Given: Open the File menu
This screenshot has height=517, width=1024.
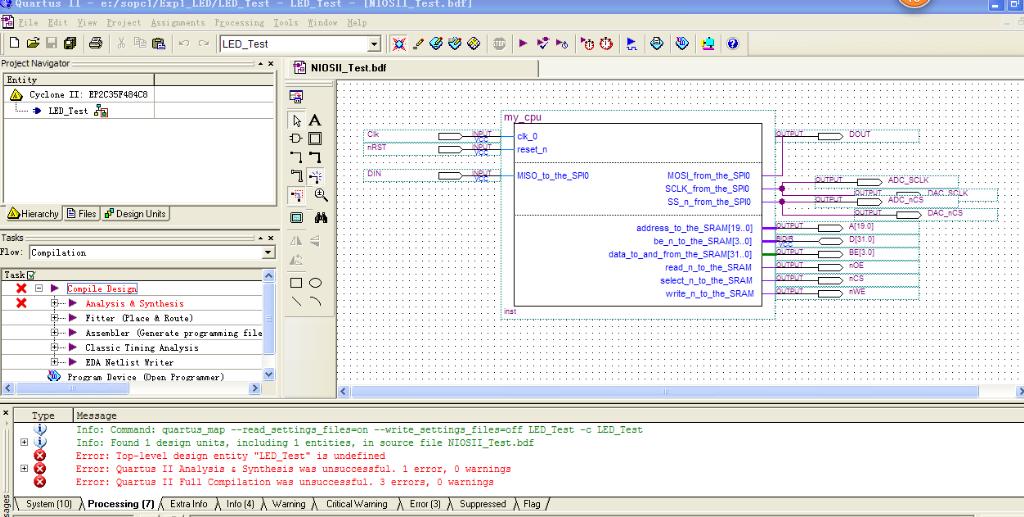Looking at the screenshot, I should [x=28, y=22].
